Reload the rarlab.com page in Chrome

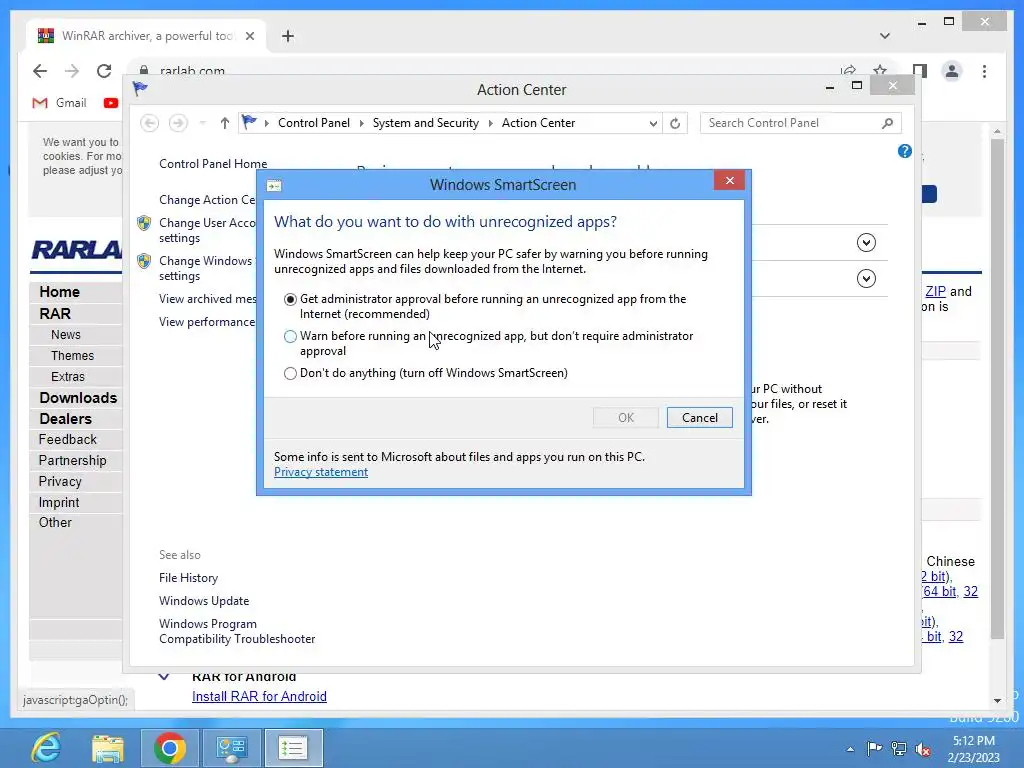pyautogui.click(x=104, y=71)
